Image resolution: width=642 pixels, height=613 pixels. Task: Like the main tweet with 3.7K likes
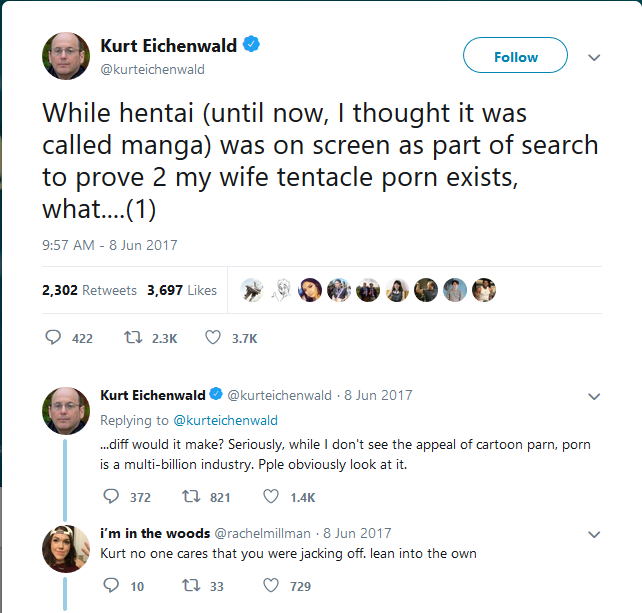point(213,338)
